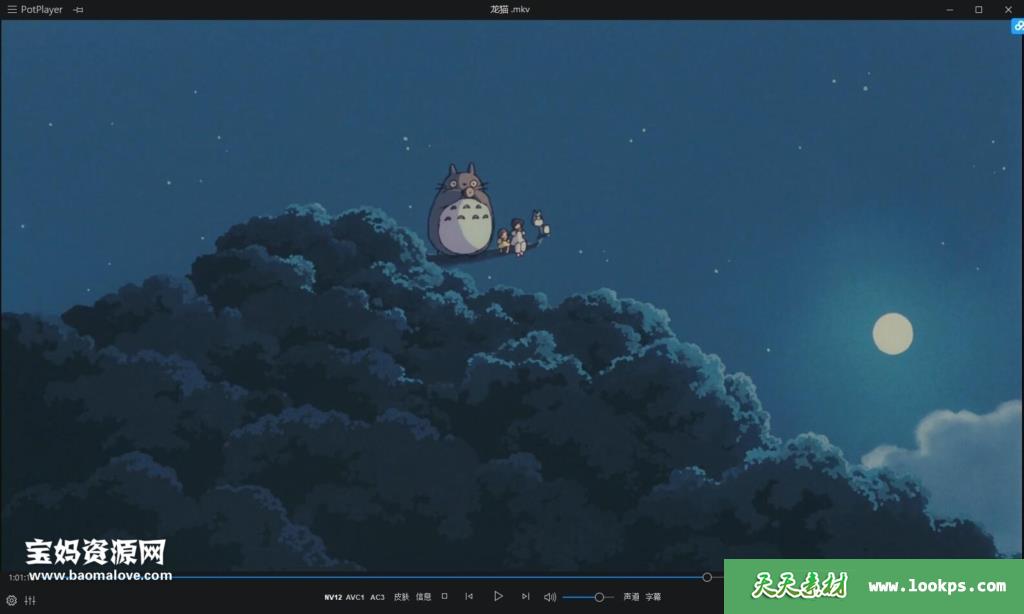Mute the audio with speaker icon
Screen dimensions: 1024x614
[x=549, y=597]
